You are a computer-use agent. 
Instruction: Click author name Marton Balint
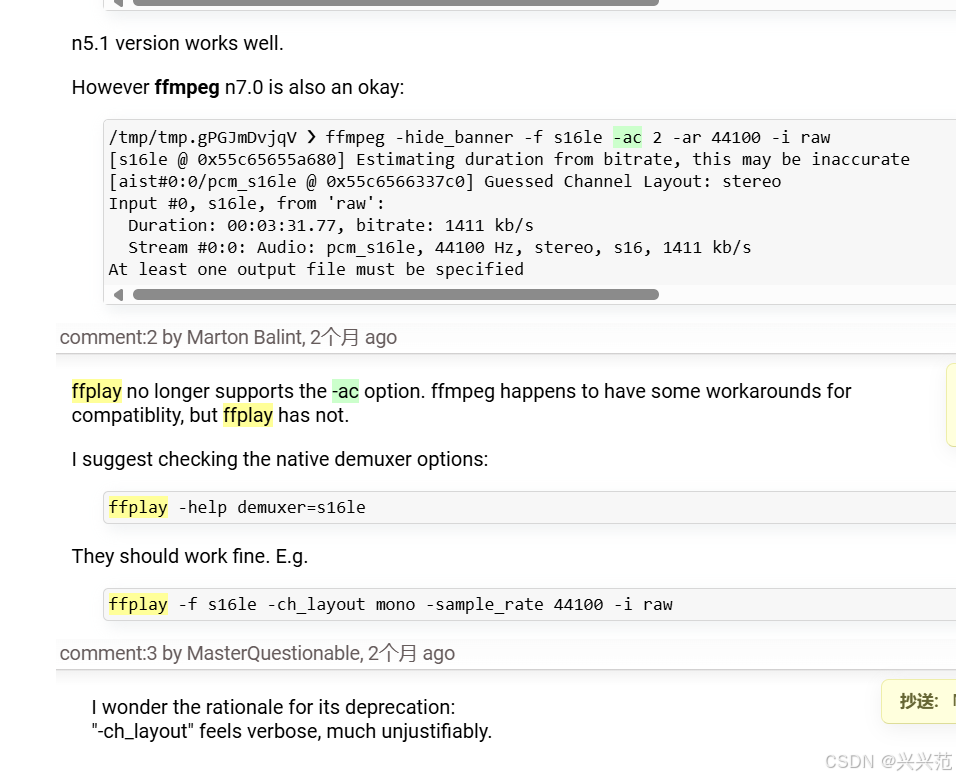click(244, 337)
